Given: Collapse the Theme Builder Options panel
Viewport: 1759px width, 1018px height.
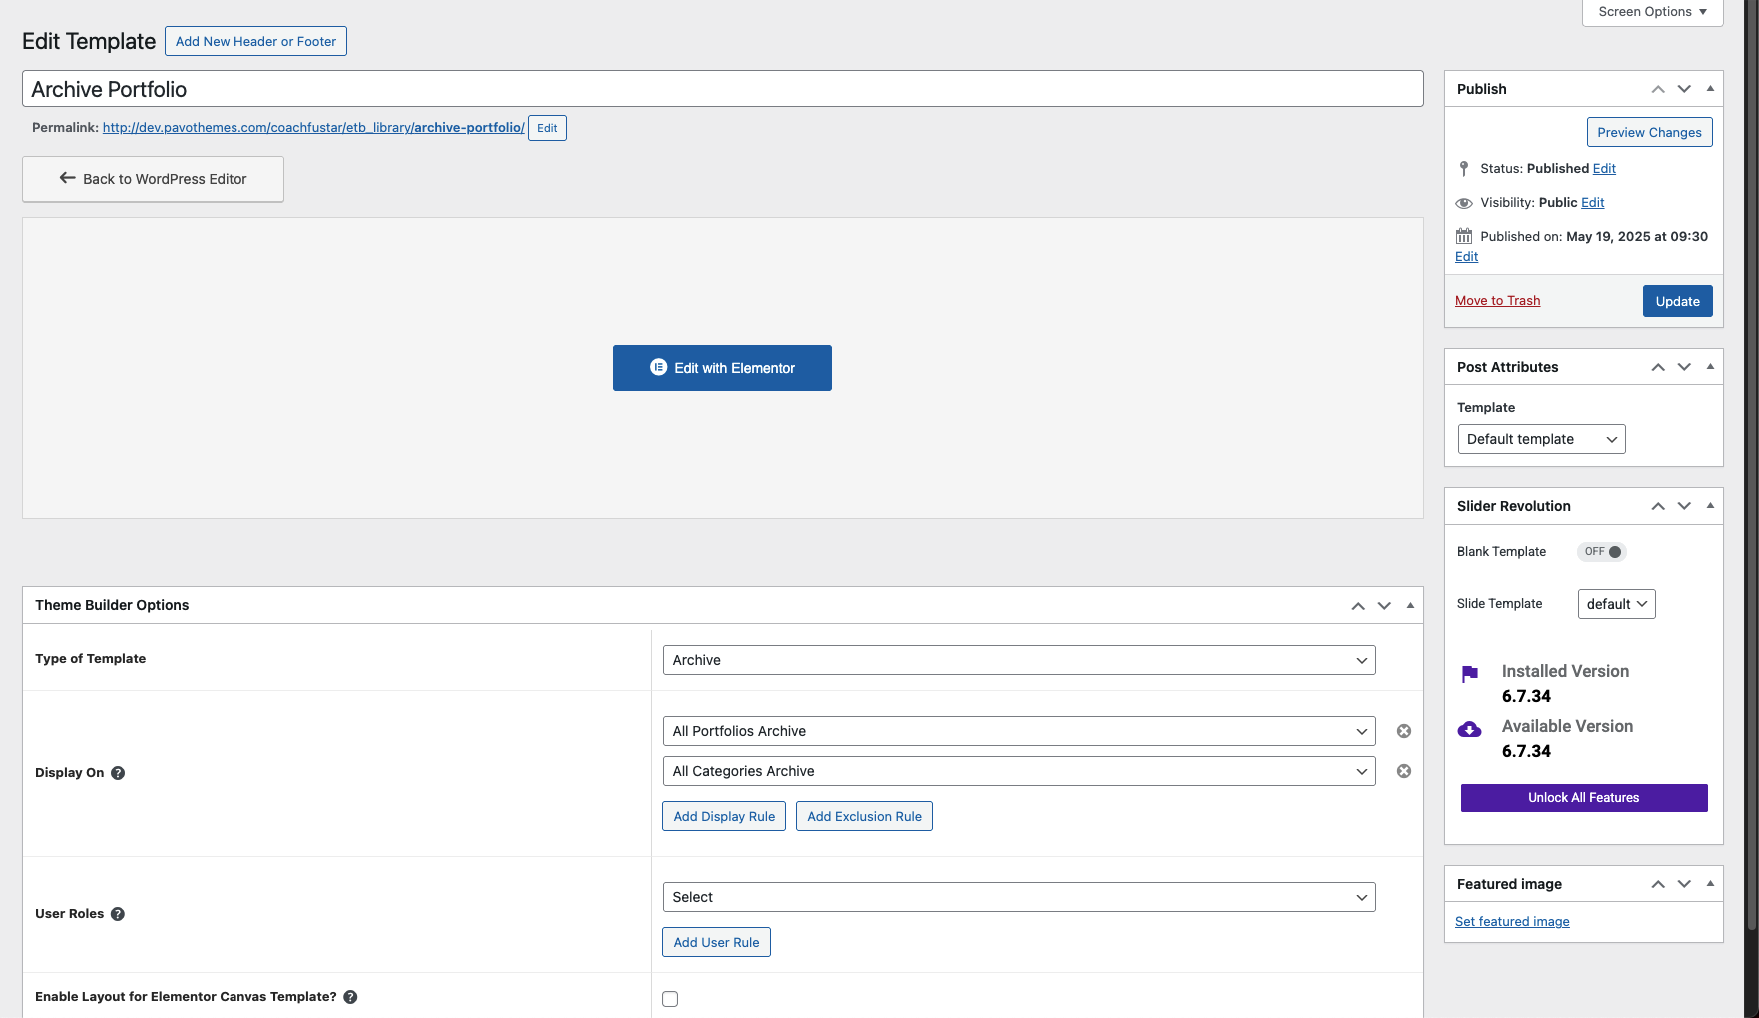Looking at the screenshot, I should tap(1410, 605).
